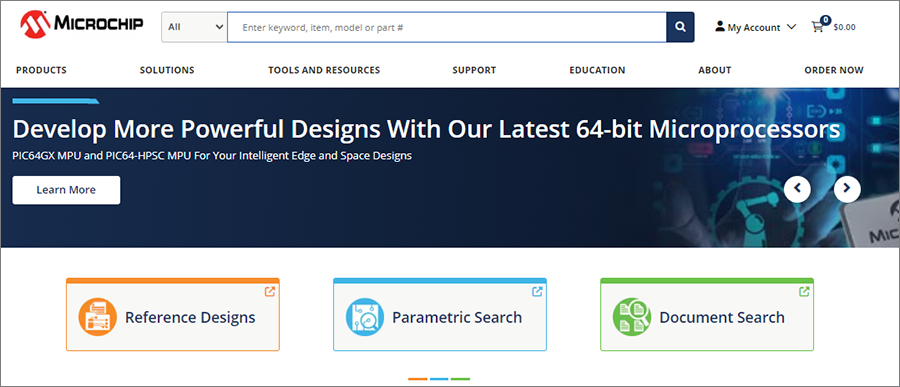Click external link icon on Reference Designs card

pyautogui.click(x=270, y=291)
